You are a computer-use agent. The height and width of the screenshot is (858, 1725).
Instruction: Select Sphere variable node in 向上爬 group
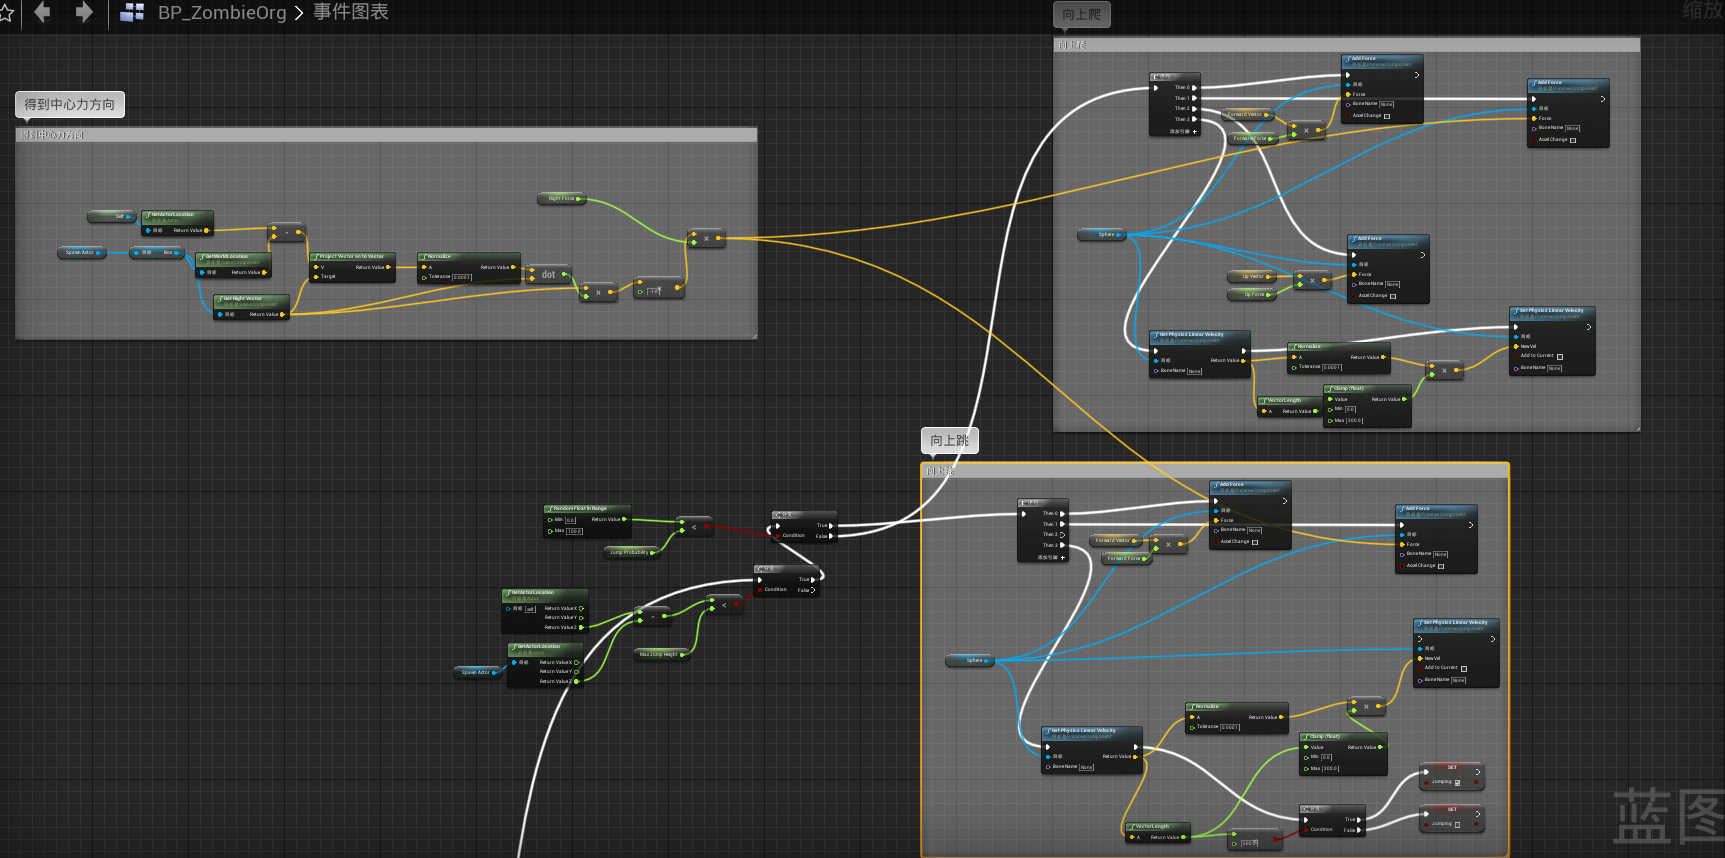tap(1103, 235)
